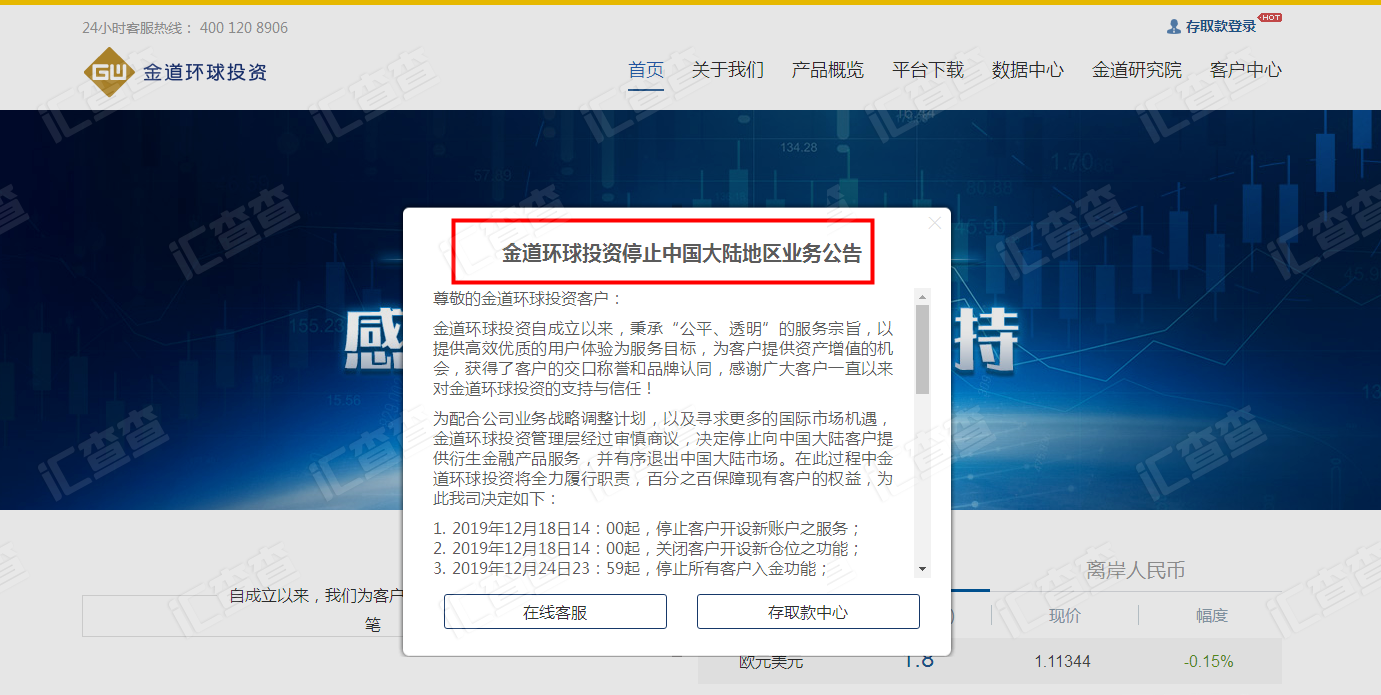The height and width of the screenshot is (695, 1381).
Task: Close the announcement popup with X
Action: [x=935, y=223]
